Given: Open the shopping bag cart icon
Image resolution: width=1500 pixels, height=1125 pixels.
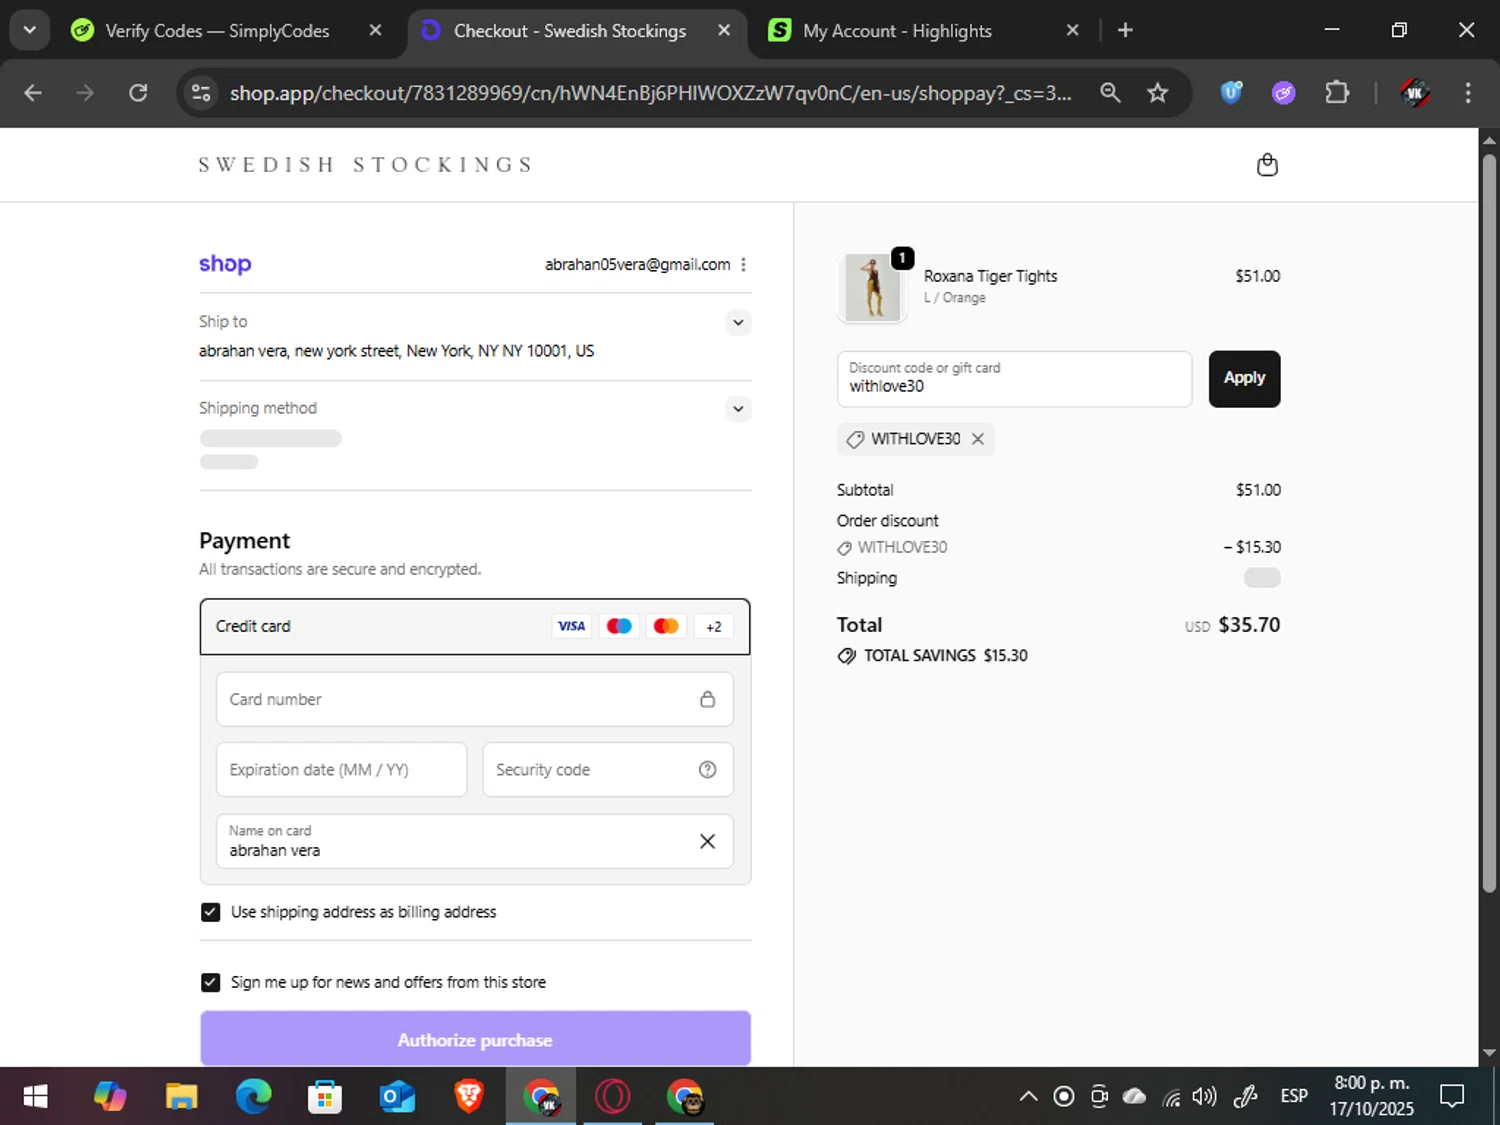Looking at the screenshot, I should [x=1267, y=165].
